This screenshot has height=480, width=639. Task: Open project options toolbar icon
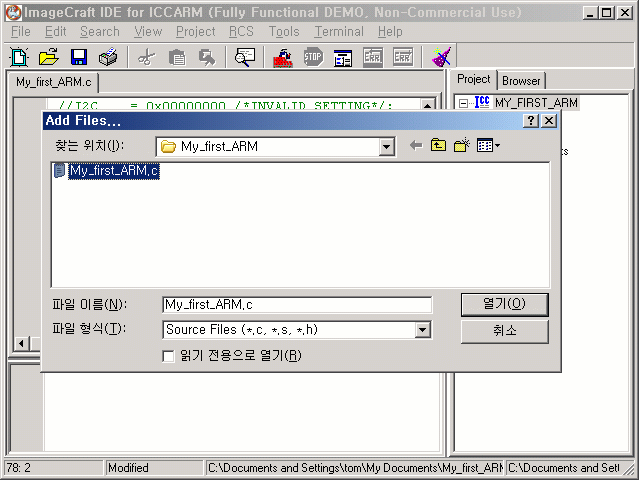343,58
